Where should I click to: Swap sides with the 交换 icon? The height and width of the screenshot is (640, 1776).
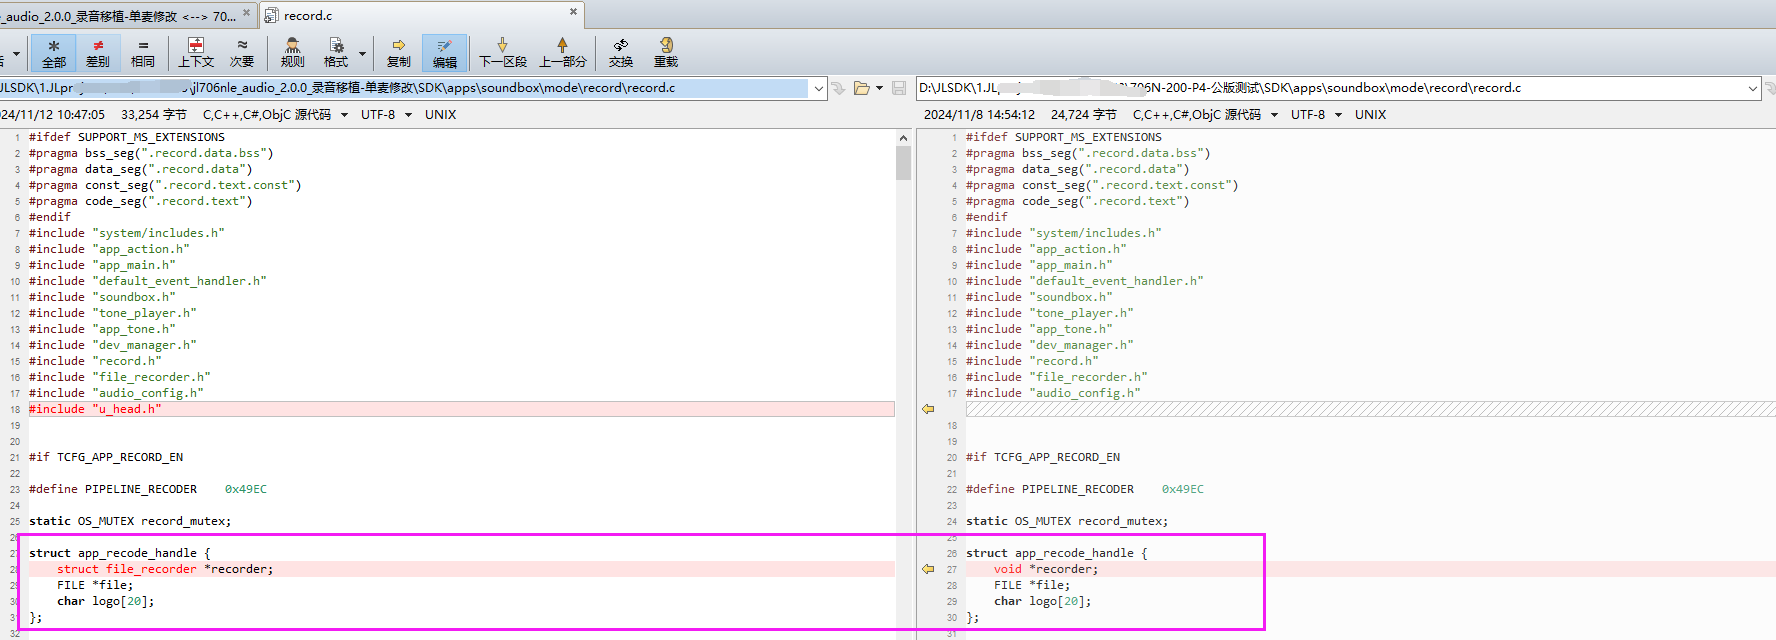(x=621, y=53)
